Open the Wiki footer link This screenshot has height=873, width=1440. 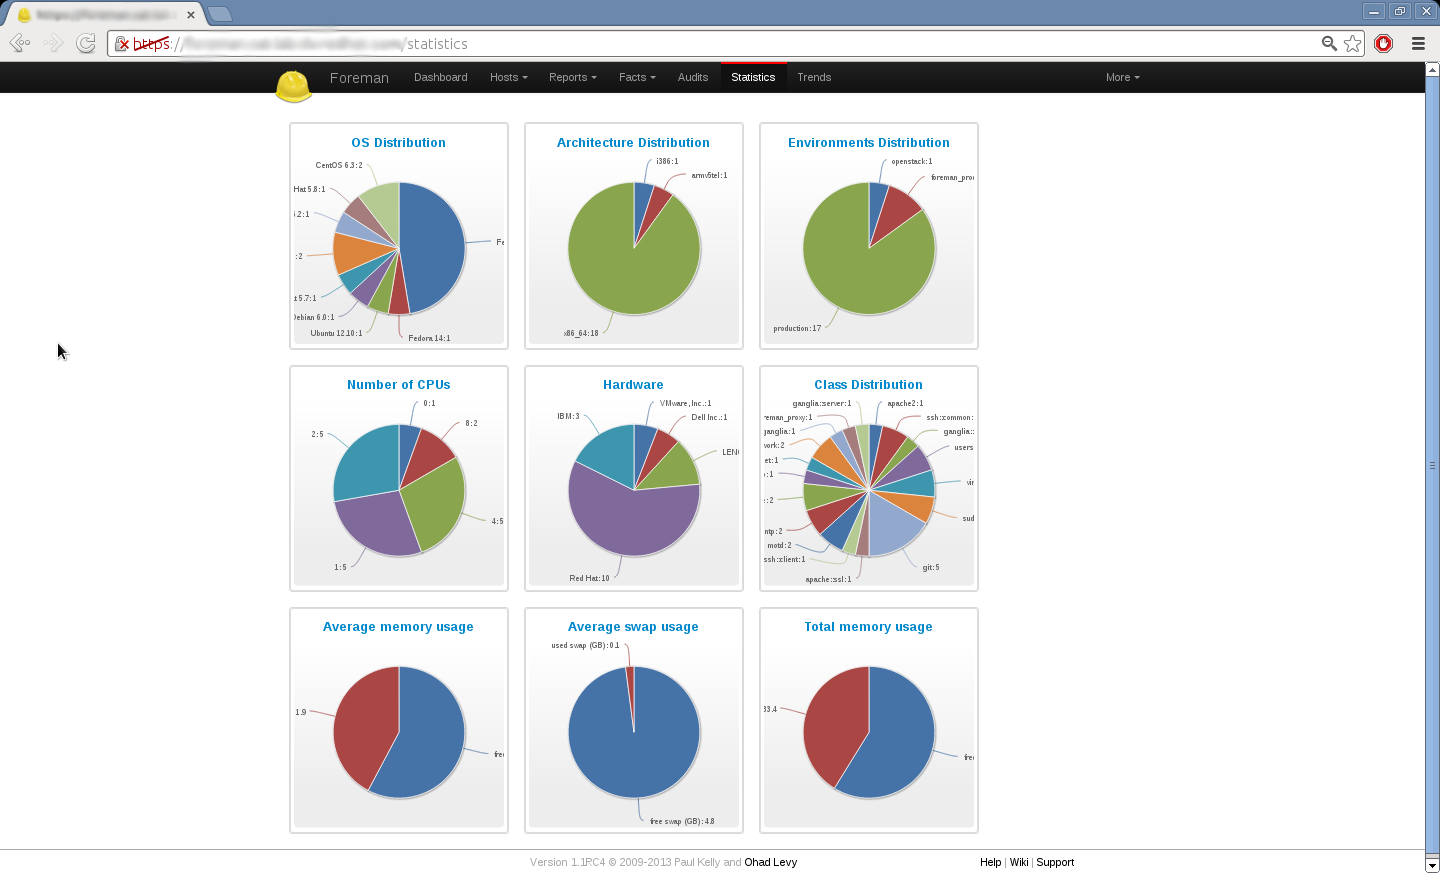click(x=1018, y=862)
